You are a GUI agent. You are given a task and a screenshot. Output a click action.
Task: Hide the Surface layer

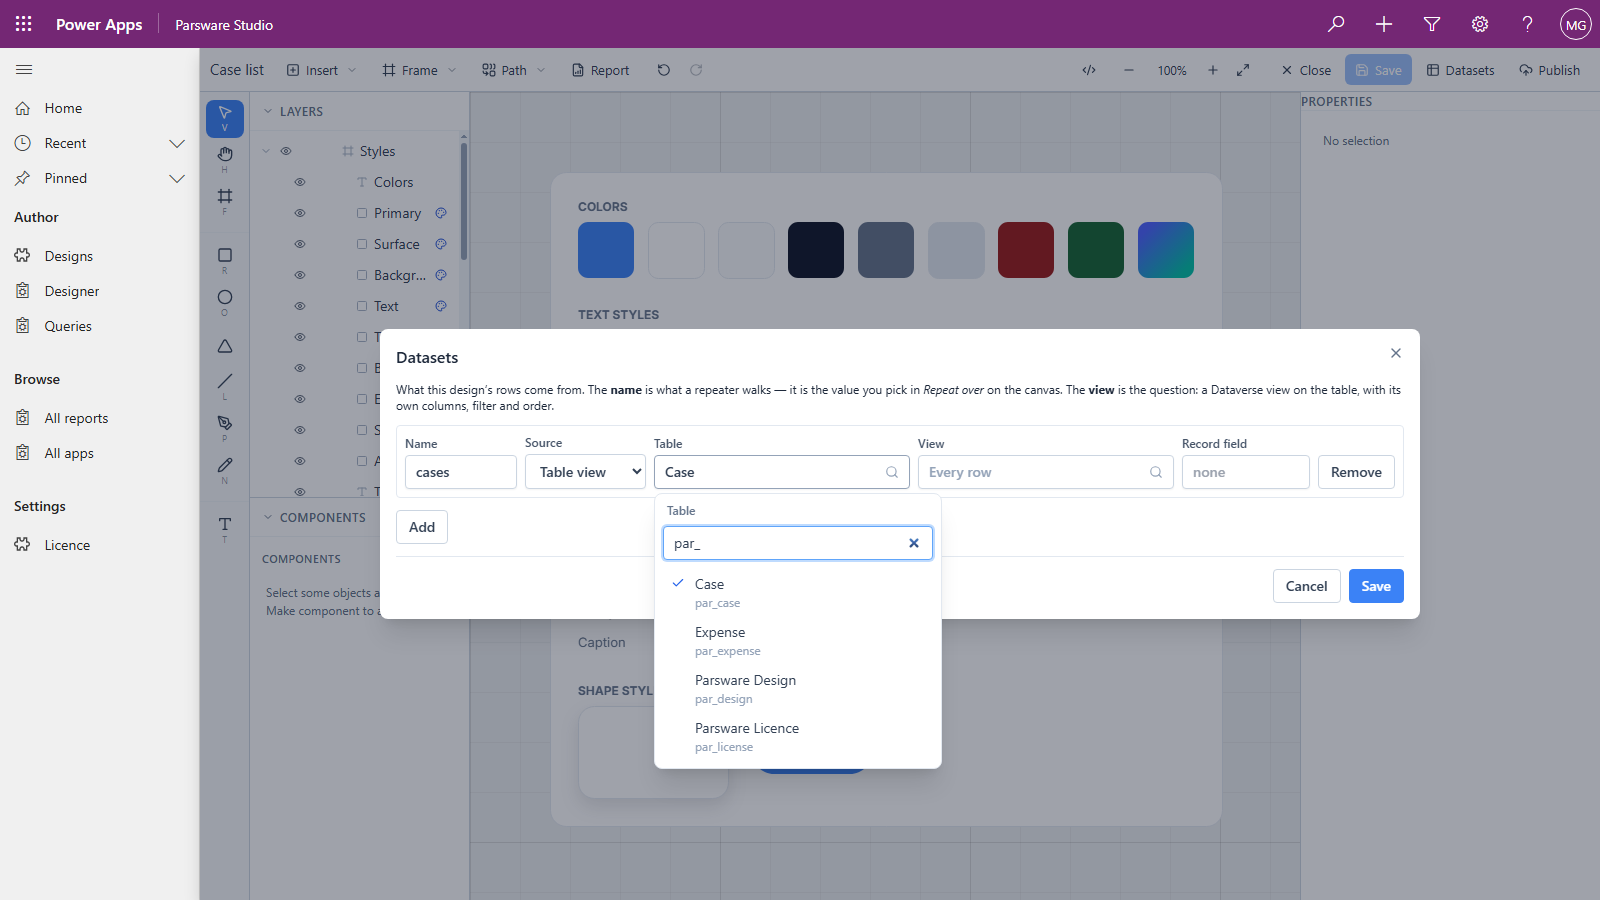click(x=300, y=244)
